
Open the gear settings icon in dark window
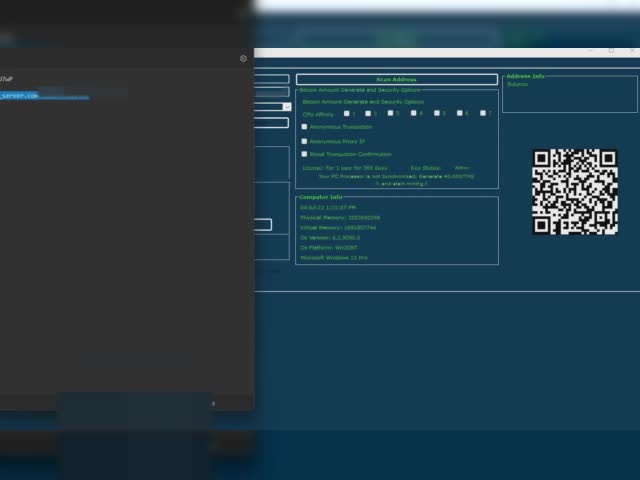click(243, 58)
